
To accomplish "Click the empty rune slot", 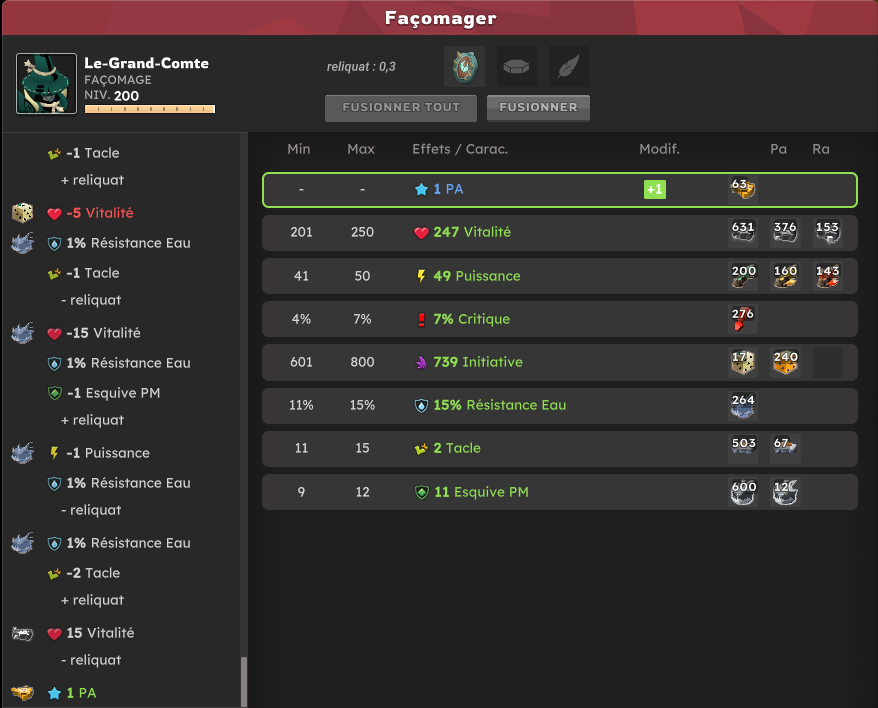I will (x=516, y=67).
